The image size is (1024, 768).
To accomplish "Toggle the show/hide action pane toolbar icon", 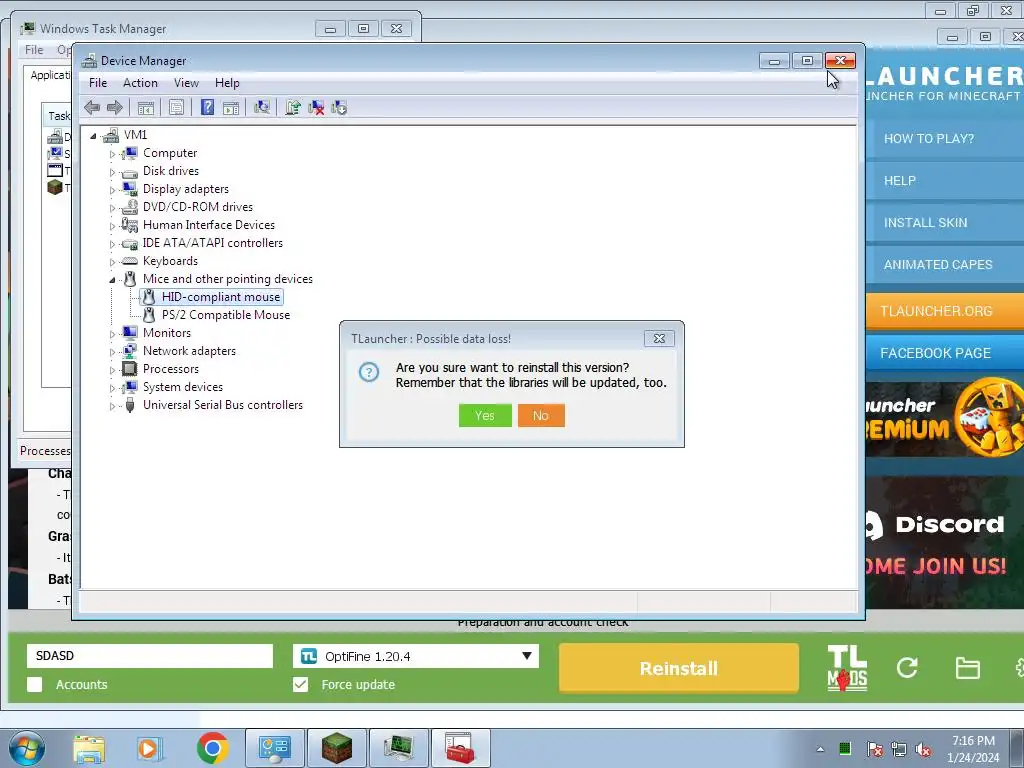I will (x=231, y=108).
